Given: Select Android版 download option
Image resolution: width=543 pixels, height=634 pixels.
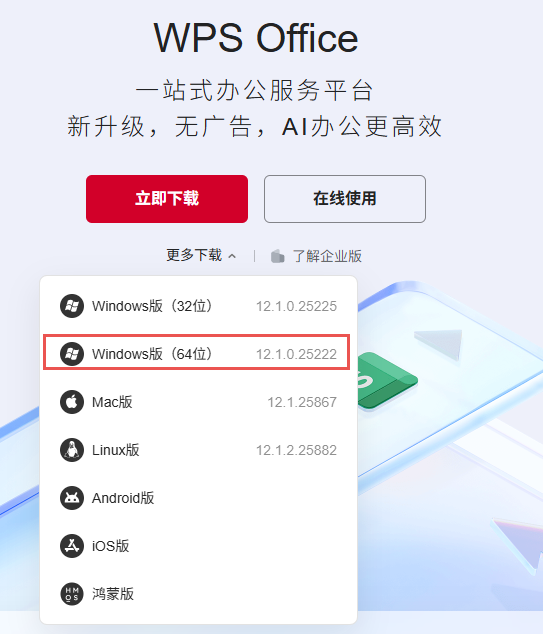Looking at the screenshot, I should (x=199, y=498).
